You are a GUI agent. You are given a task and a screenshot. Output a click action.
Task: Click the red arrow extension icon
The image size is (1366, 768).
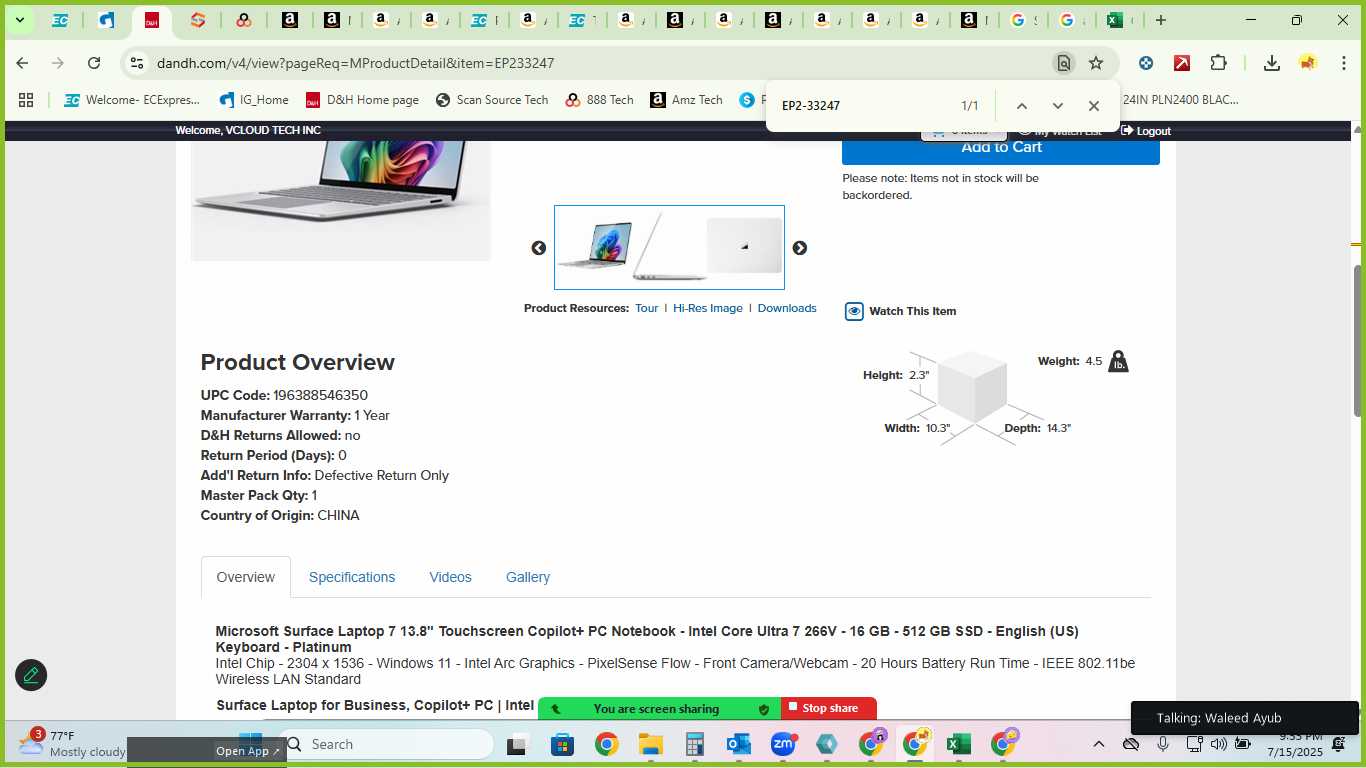click(1182, 63)
